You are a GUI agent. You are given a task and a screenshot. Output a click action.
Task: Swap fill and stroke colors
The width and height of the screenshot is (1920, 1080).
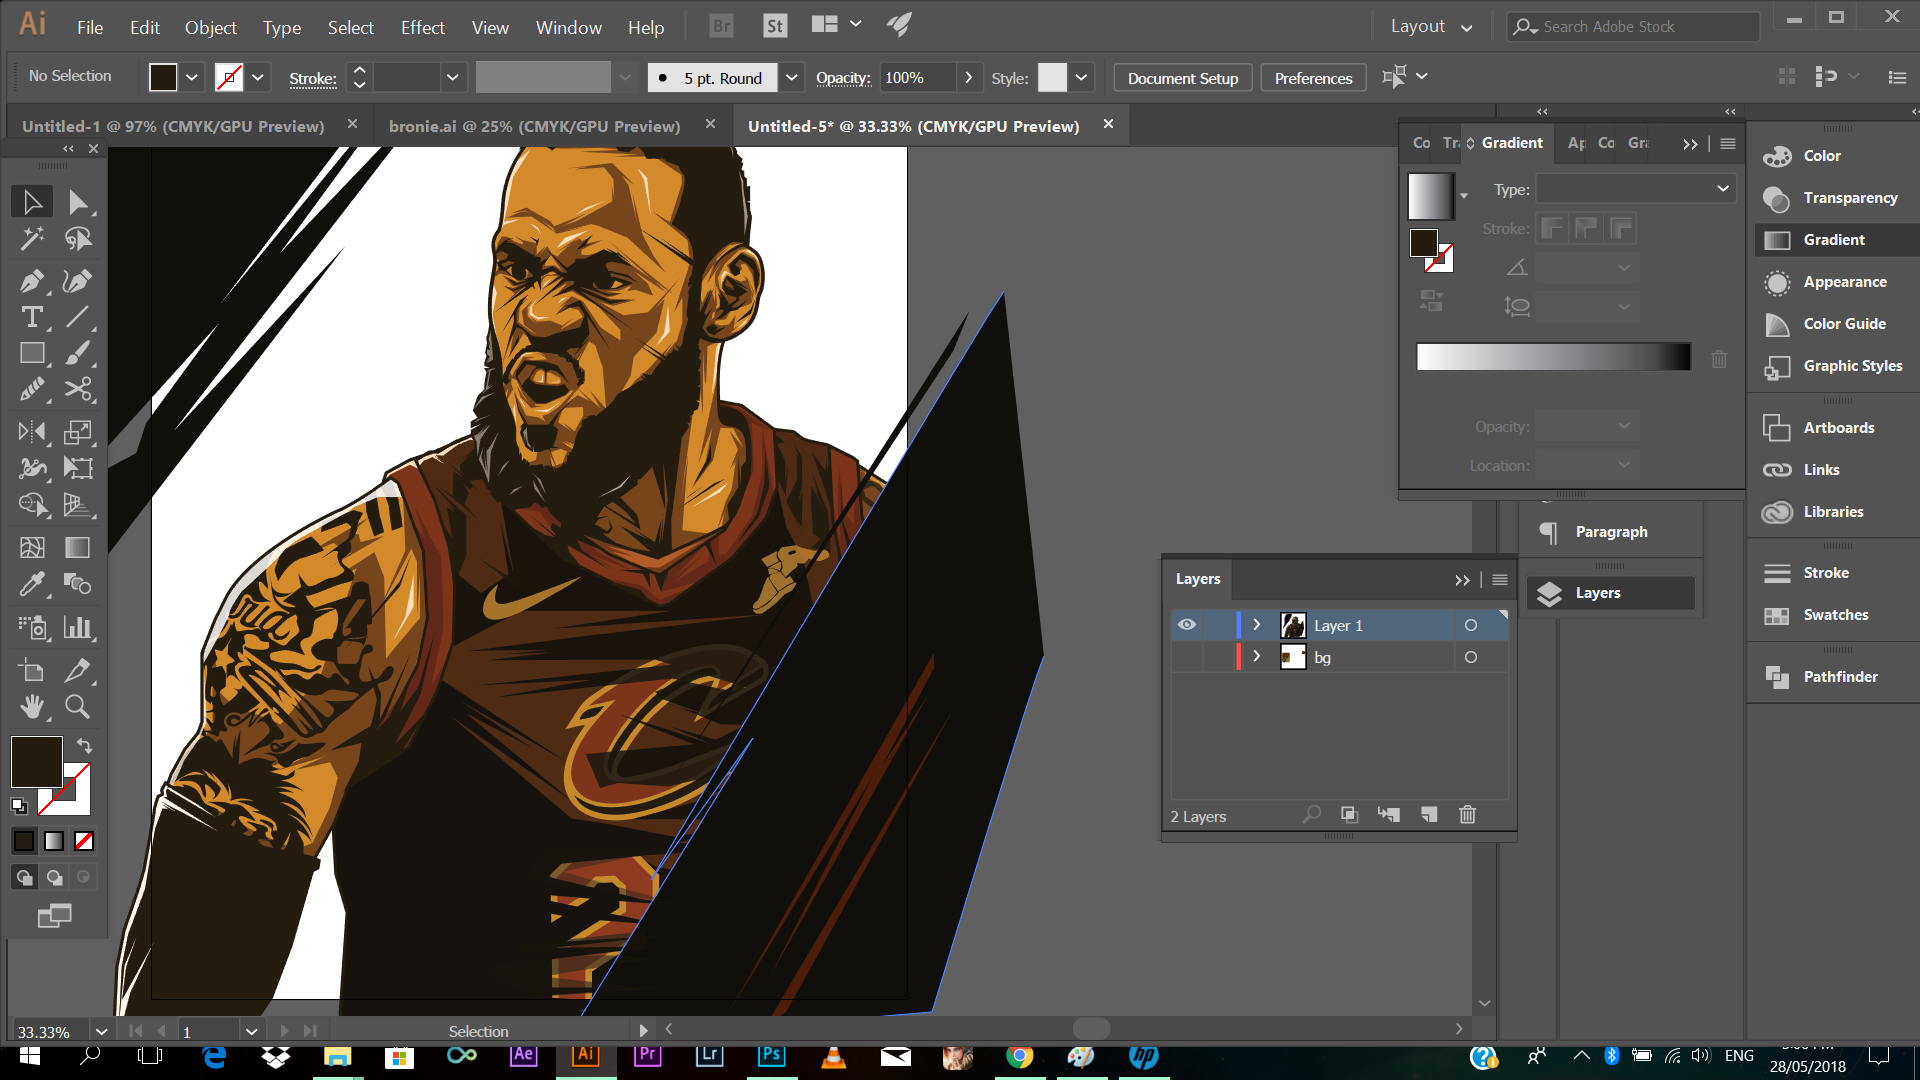85,746
